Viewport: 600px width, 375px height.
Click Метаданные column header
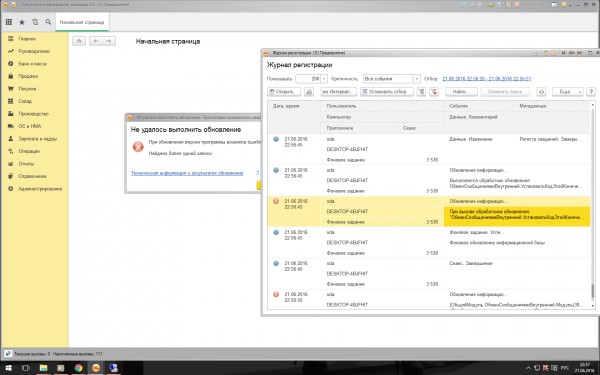click(552, 106)
